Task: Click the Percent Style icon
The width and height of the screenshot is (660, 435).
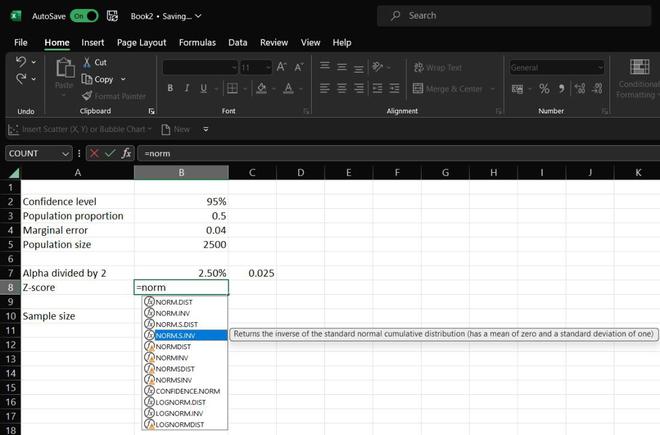Action: tap(544, 88)
